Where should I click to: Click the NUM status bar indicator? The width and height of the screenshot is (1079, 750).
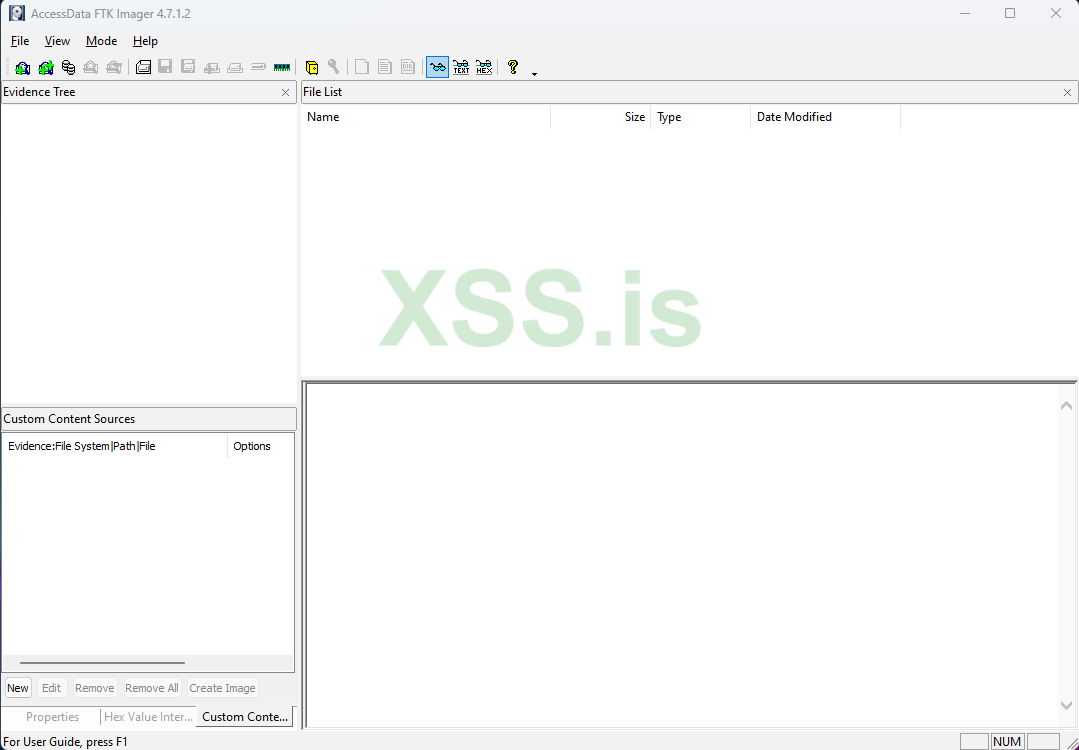1007,742
